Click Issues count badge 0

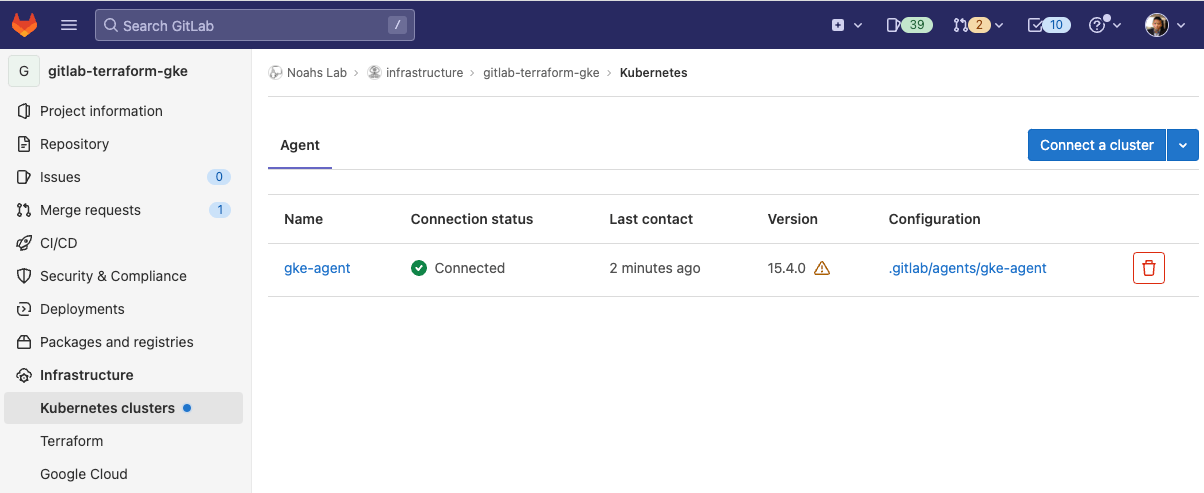click(x=219, y=177)
